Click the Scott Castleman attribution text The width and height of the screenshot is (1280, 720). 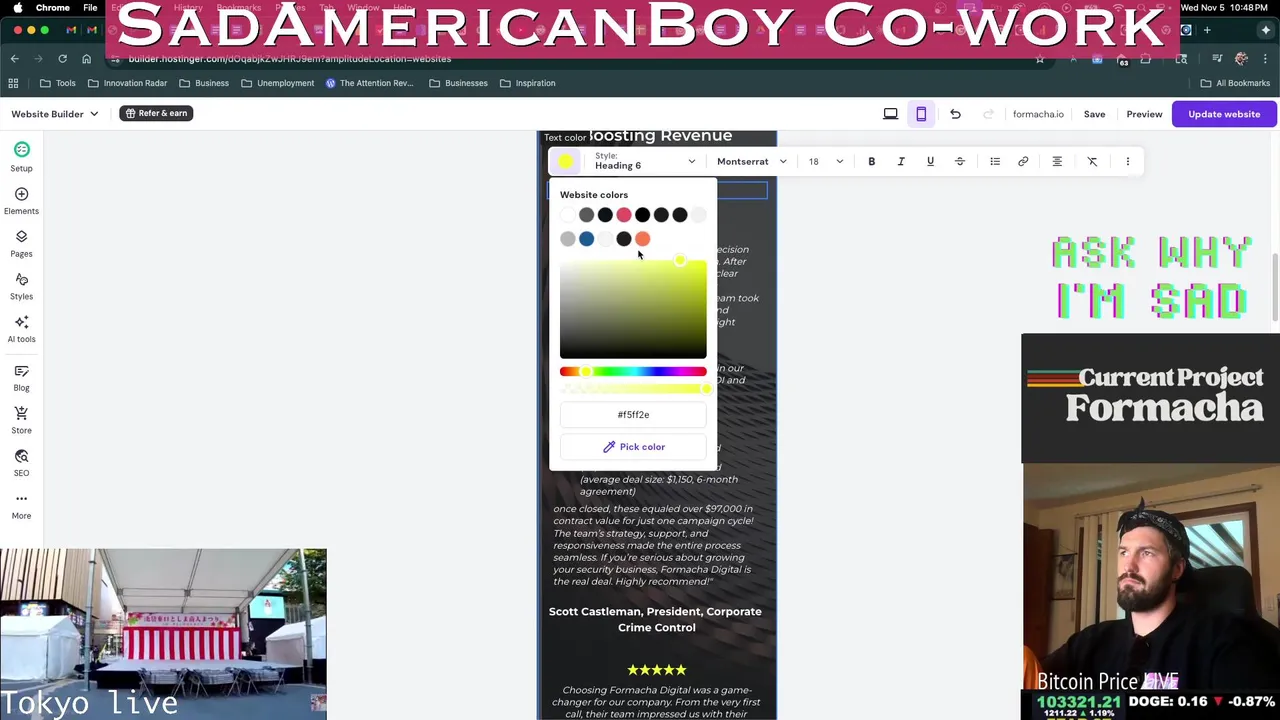655,619
